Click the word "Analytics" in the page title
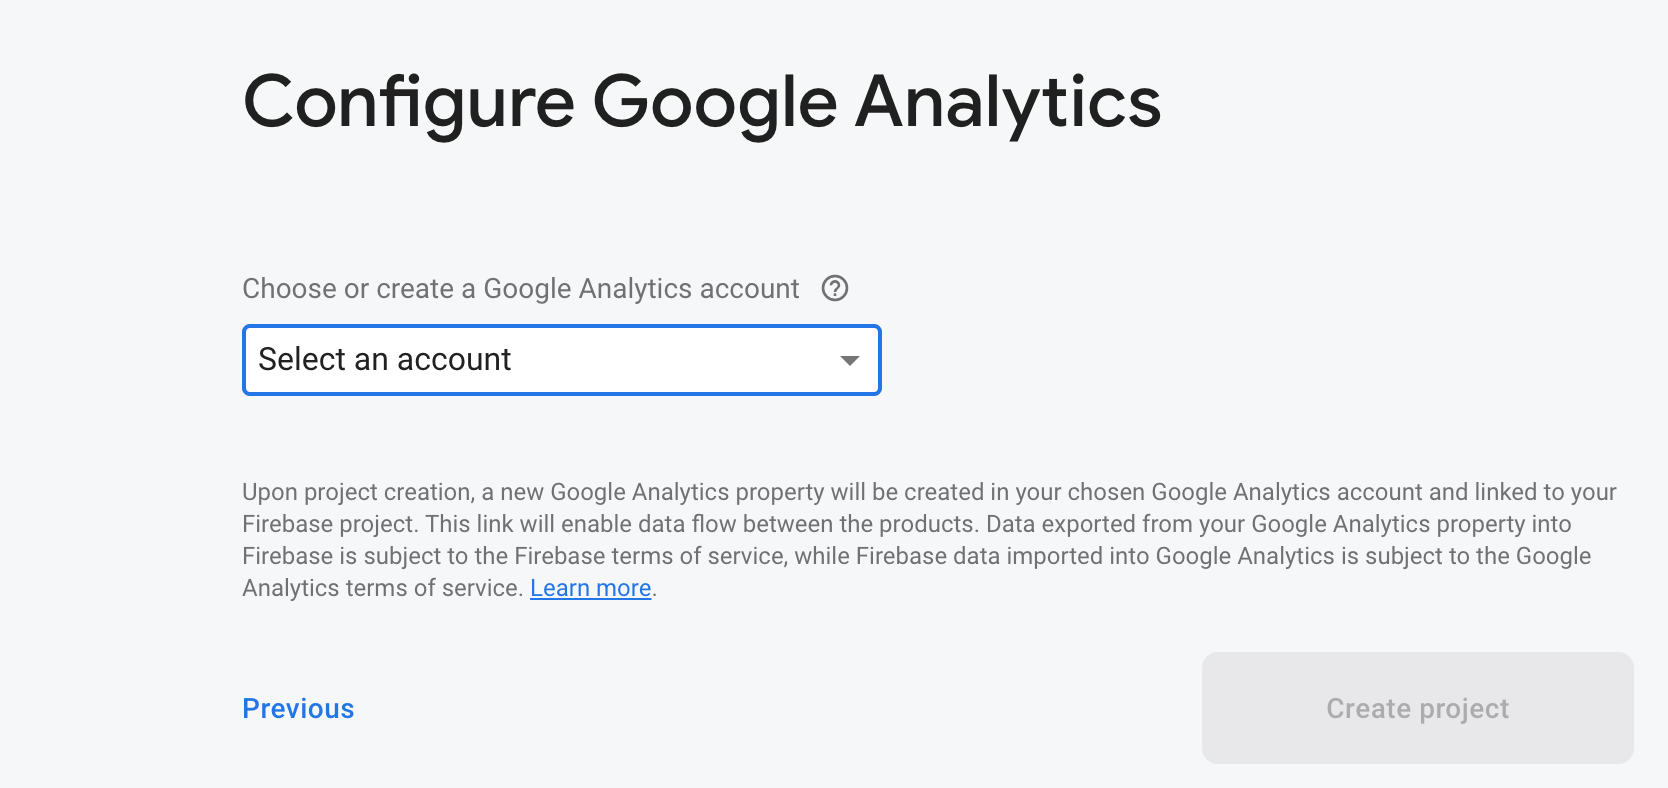 point(1007,103)
